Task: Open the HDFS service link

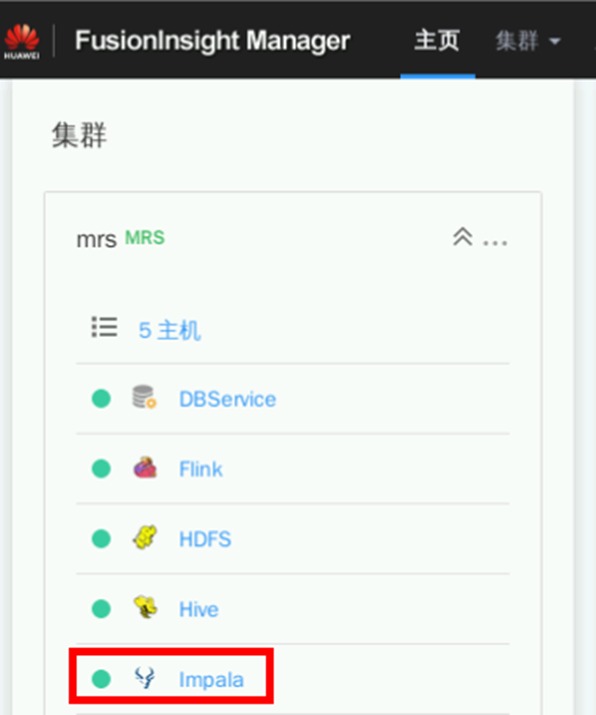Action: 205,539
